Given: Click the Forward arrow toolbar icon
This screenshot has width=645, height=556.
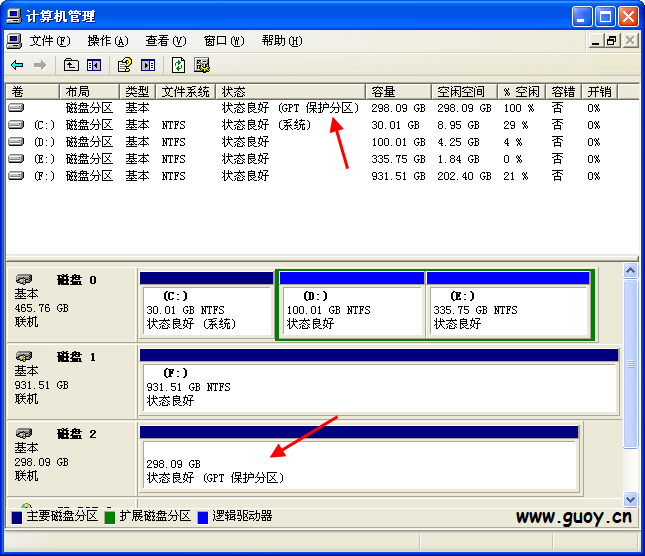Looking at the screenshot, I should tap(39, 65).
